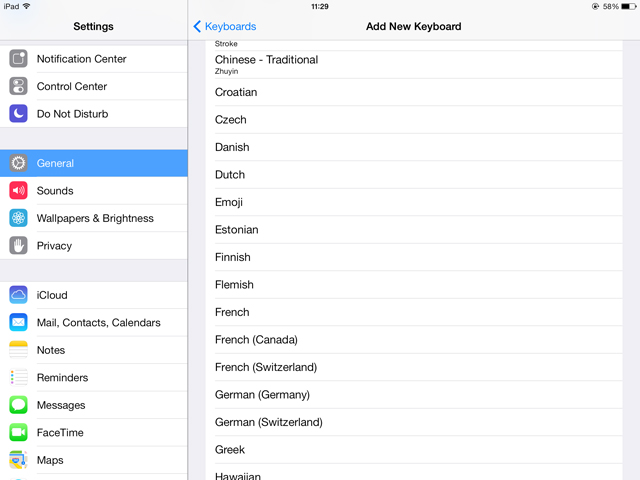The width and height of the screenshot is (640, 480).
Task: Tap the Notification Center icon
Action: 18,59
